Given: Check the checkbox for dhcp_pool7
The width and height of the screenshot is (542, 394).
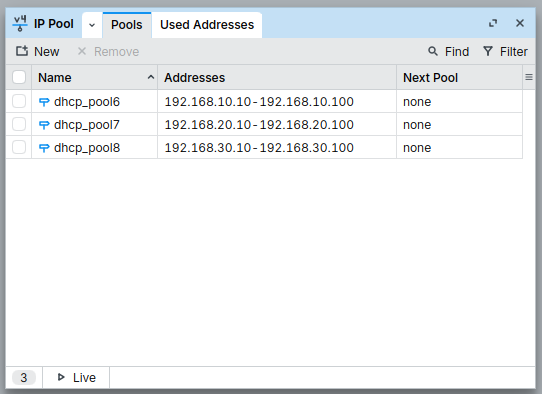Looking at the screenshot, I should (x=19, y=124).
